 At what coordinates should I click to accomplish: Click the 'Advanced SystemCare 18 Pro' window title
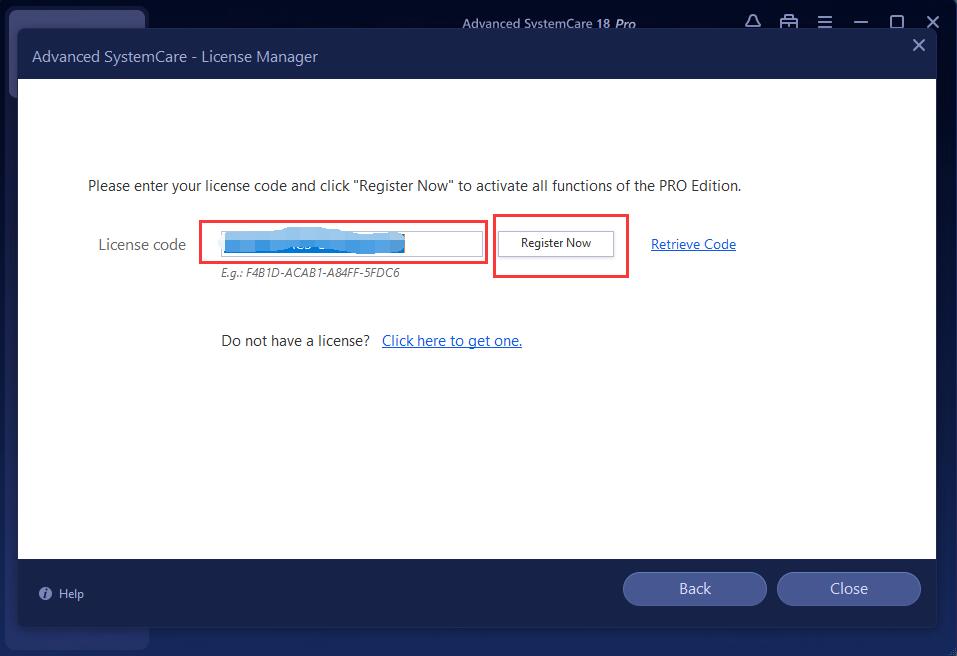tap(549, 24)
